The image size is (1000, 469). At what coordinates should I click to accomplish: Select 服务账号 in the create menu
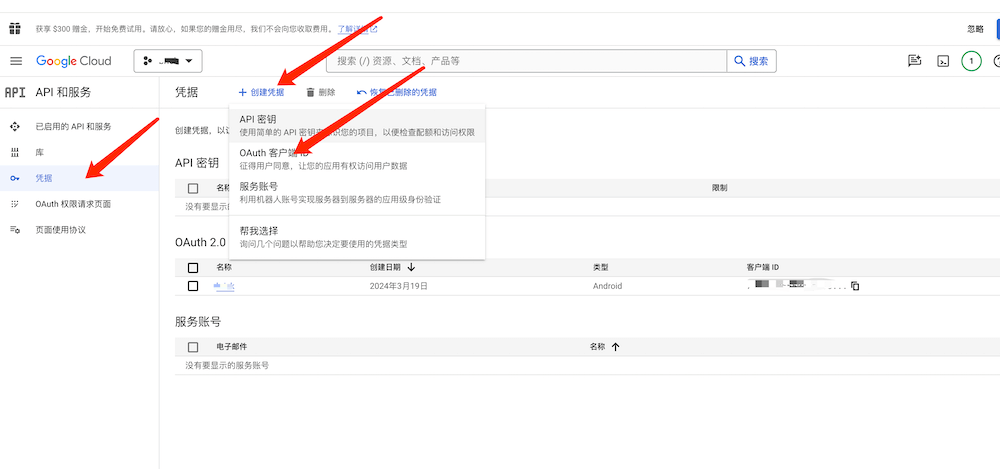pos(258,186)
